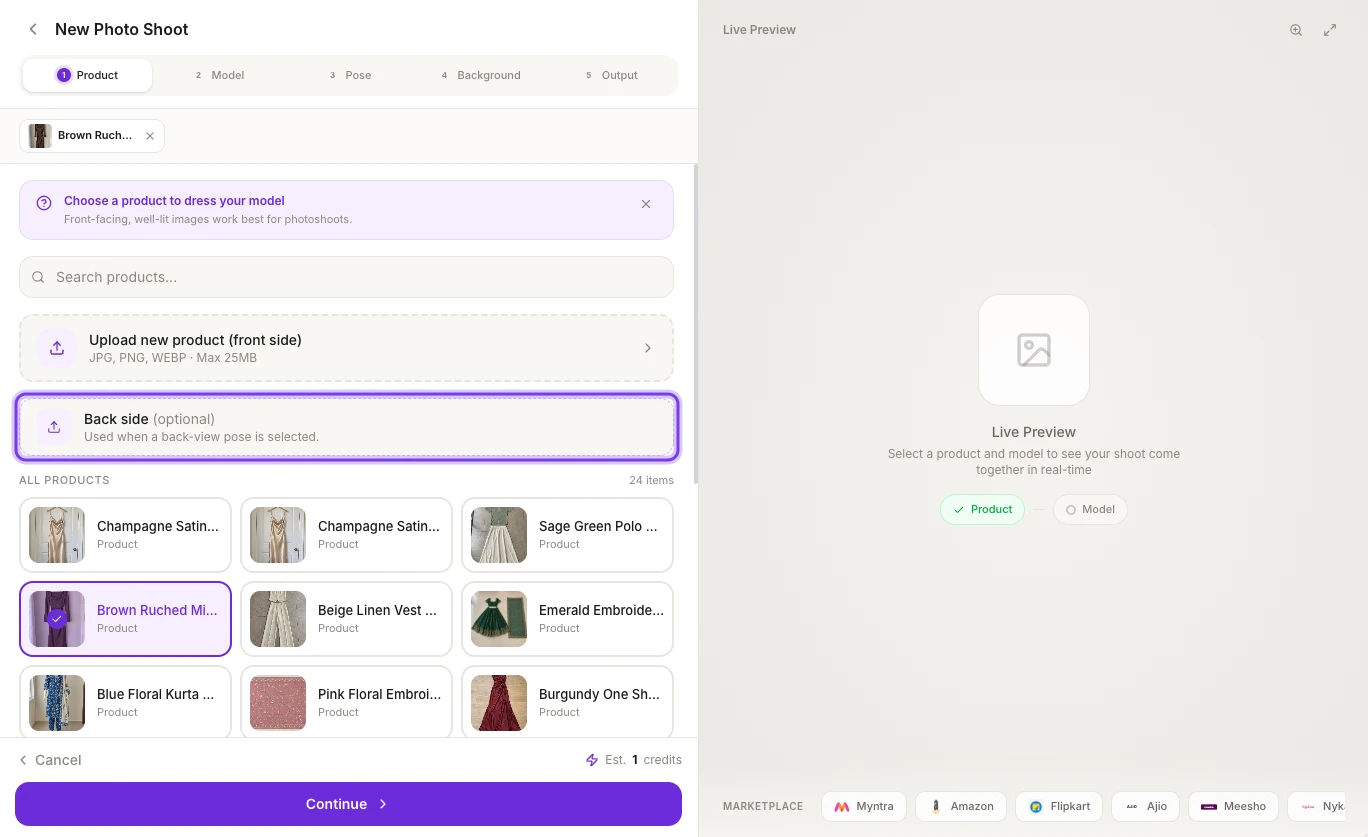The image size is (1368, 837).
Task: Click the Back side upload icon
Action: point(54,427)
